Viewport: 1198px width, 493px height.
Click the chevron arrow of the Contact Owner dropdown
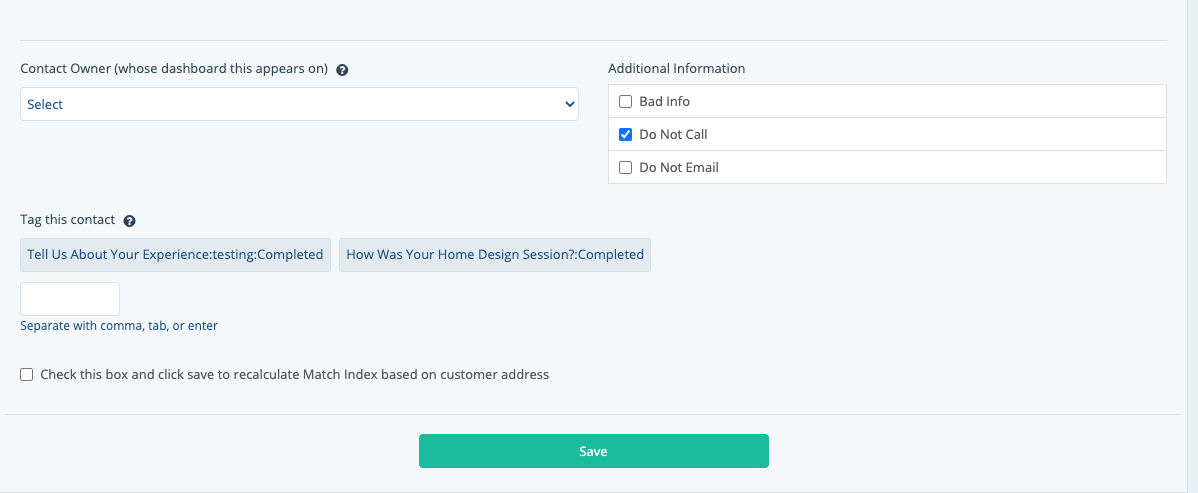pyautogui.click(x=569, y=104)
